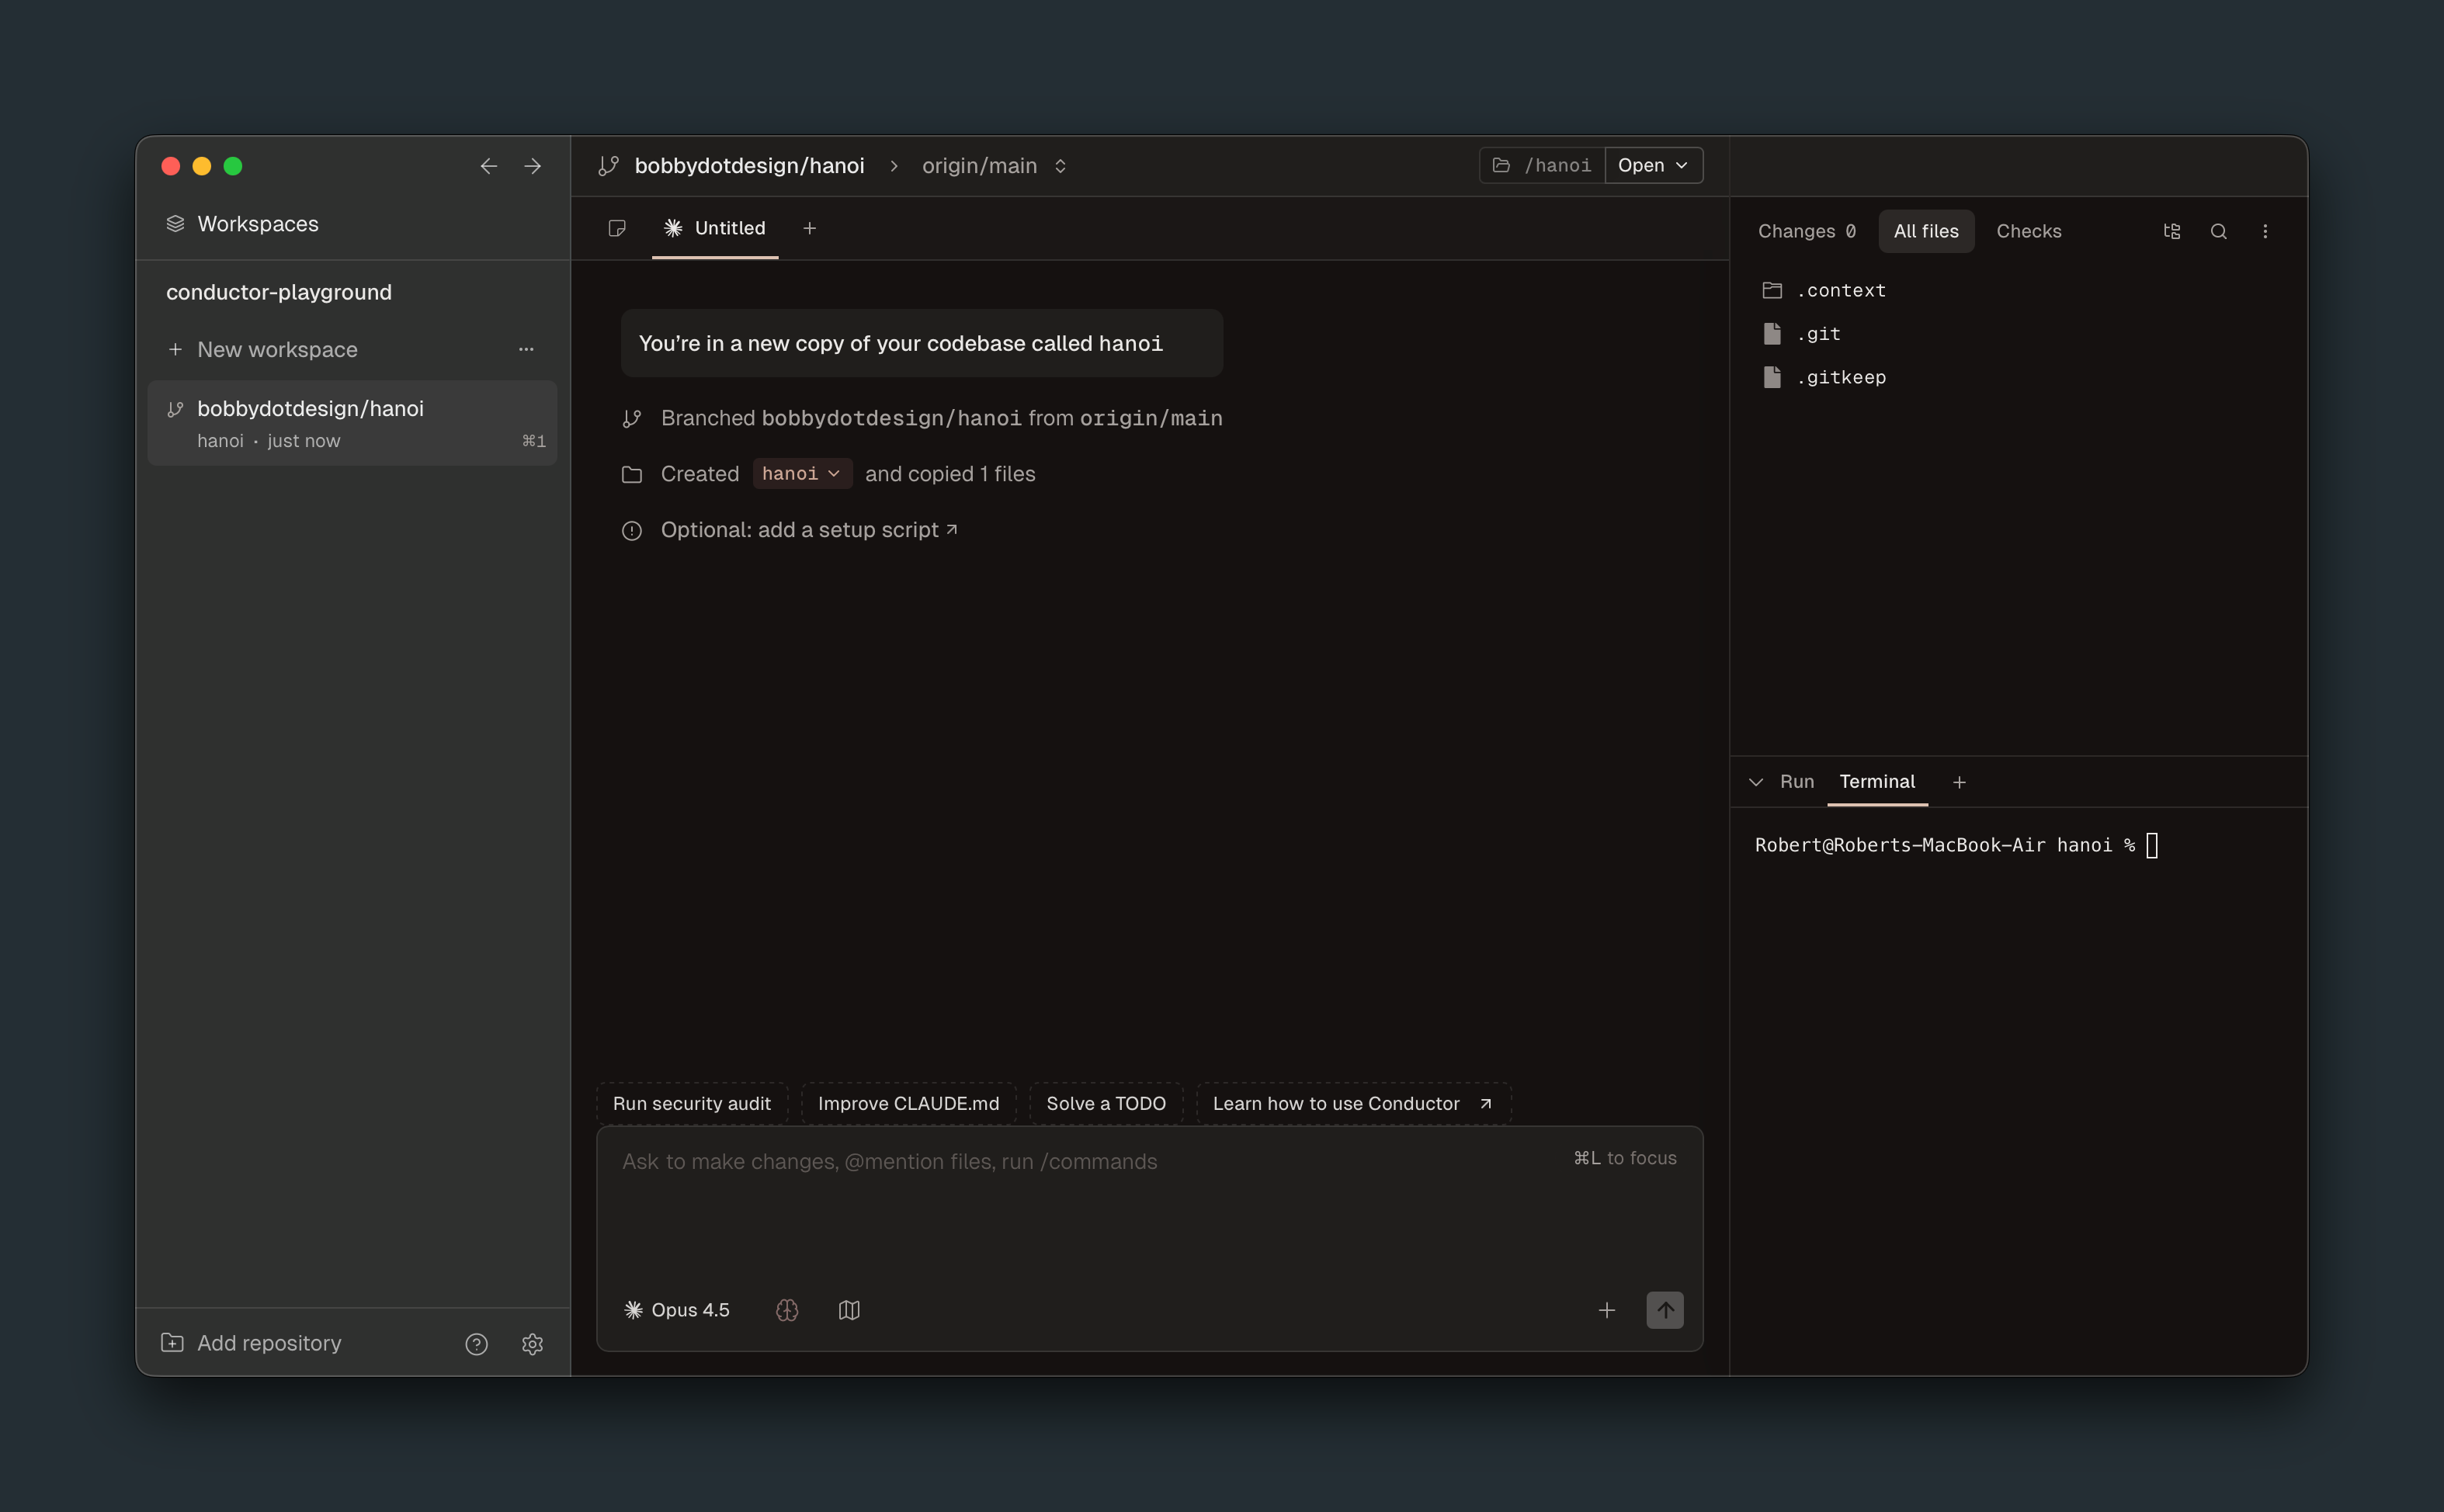Toggle the thinking mode brain icon

pyautogui.click(x=787, y=1310)
